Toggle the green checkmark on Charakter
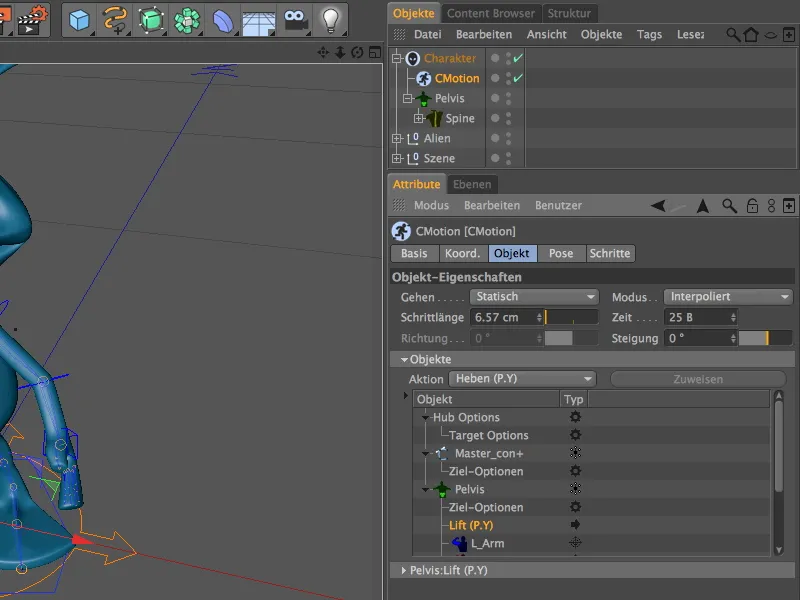The image size is (800, 600). 517,58
